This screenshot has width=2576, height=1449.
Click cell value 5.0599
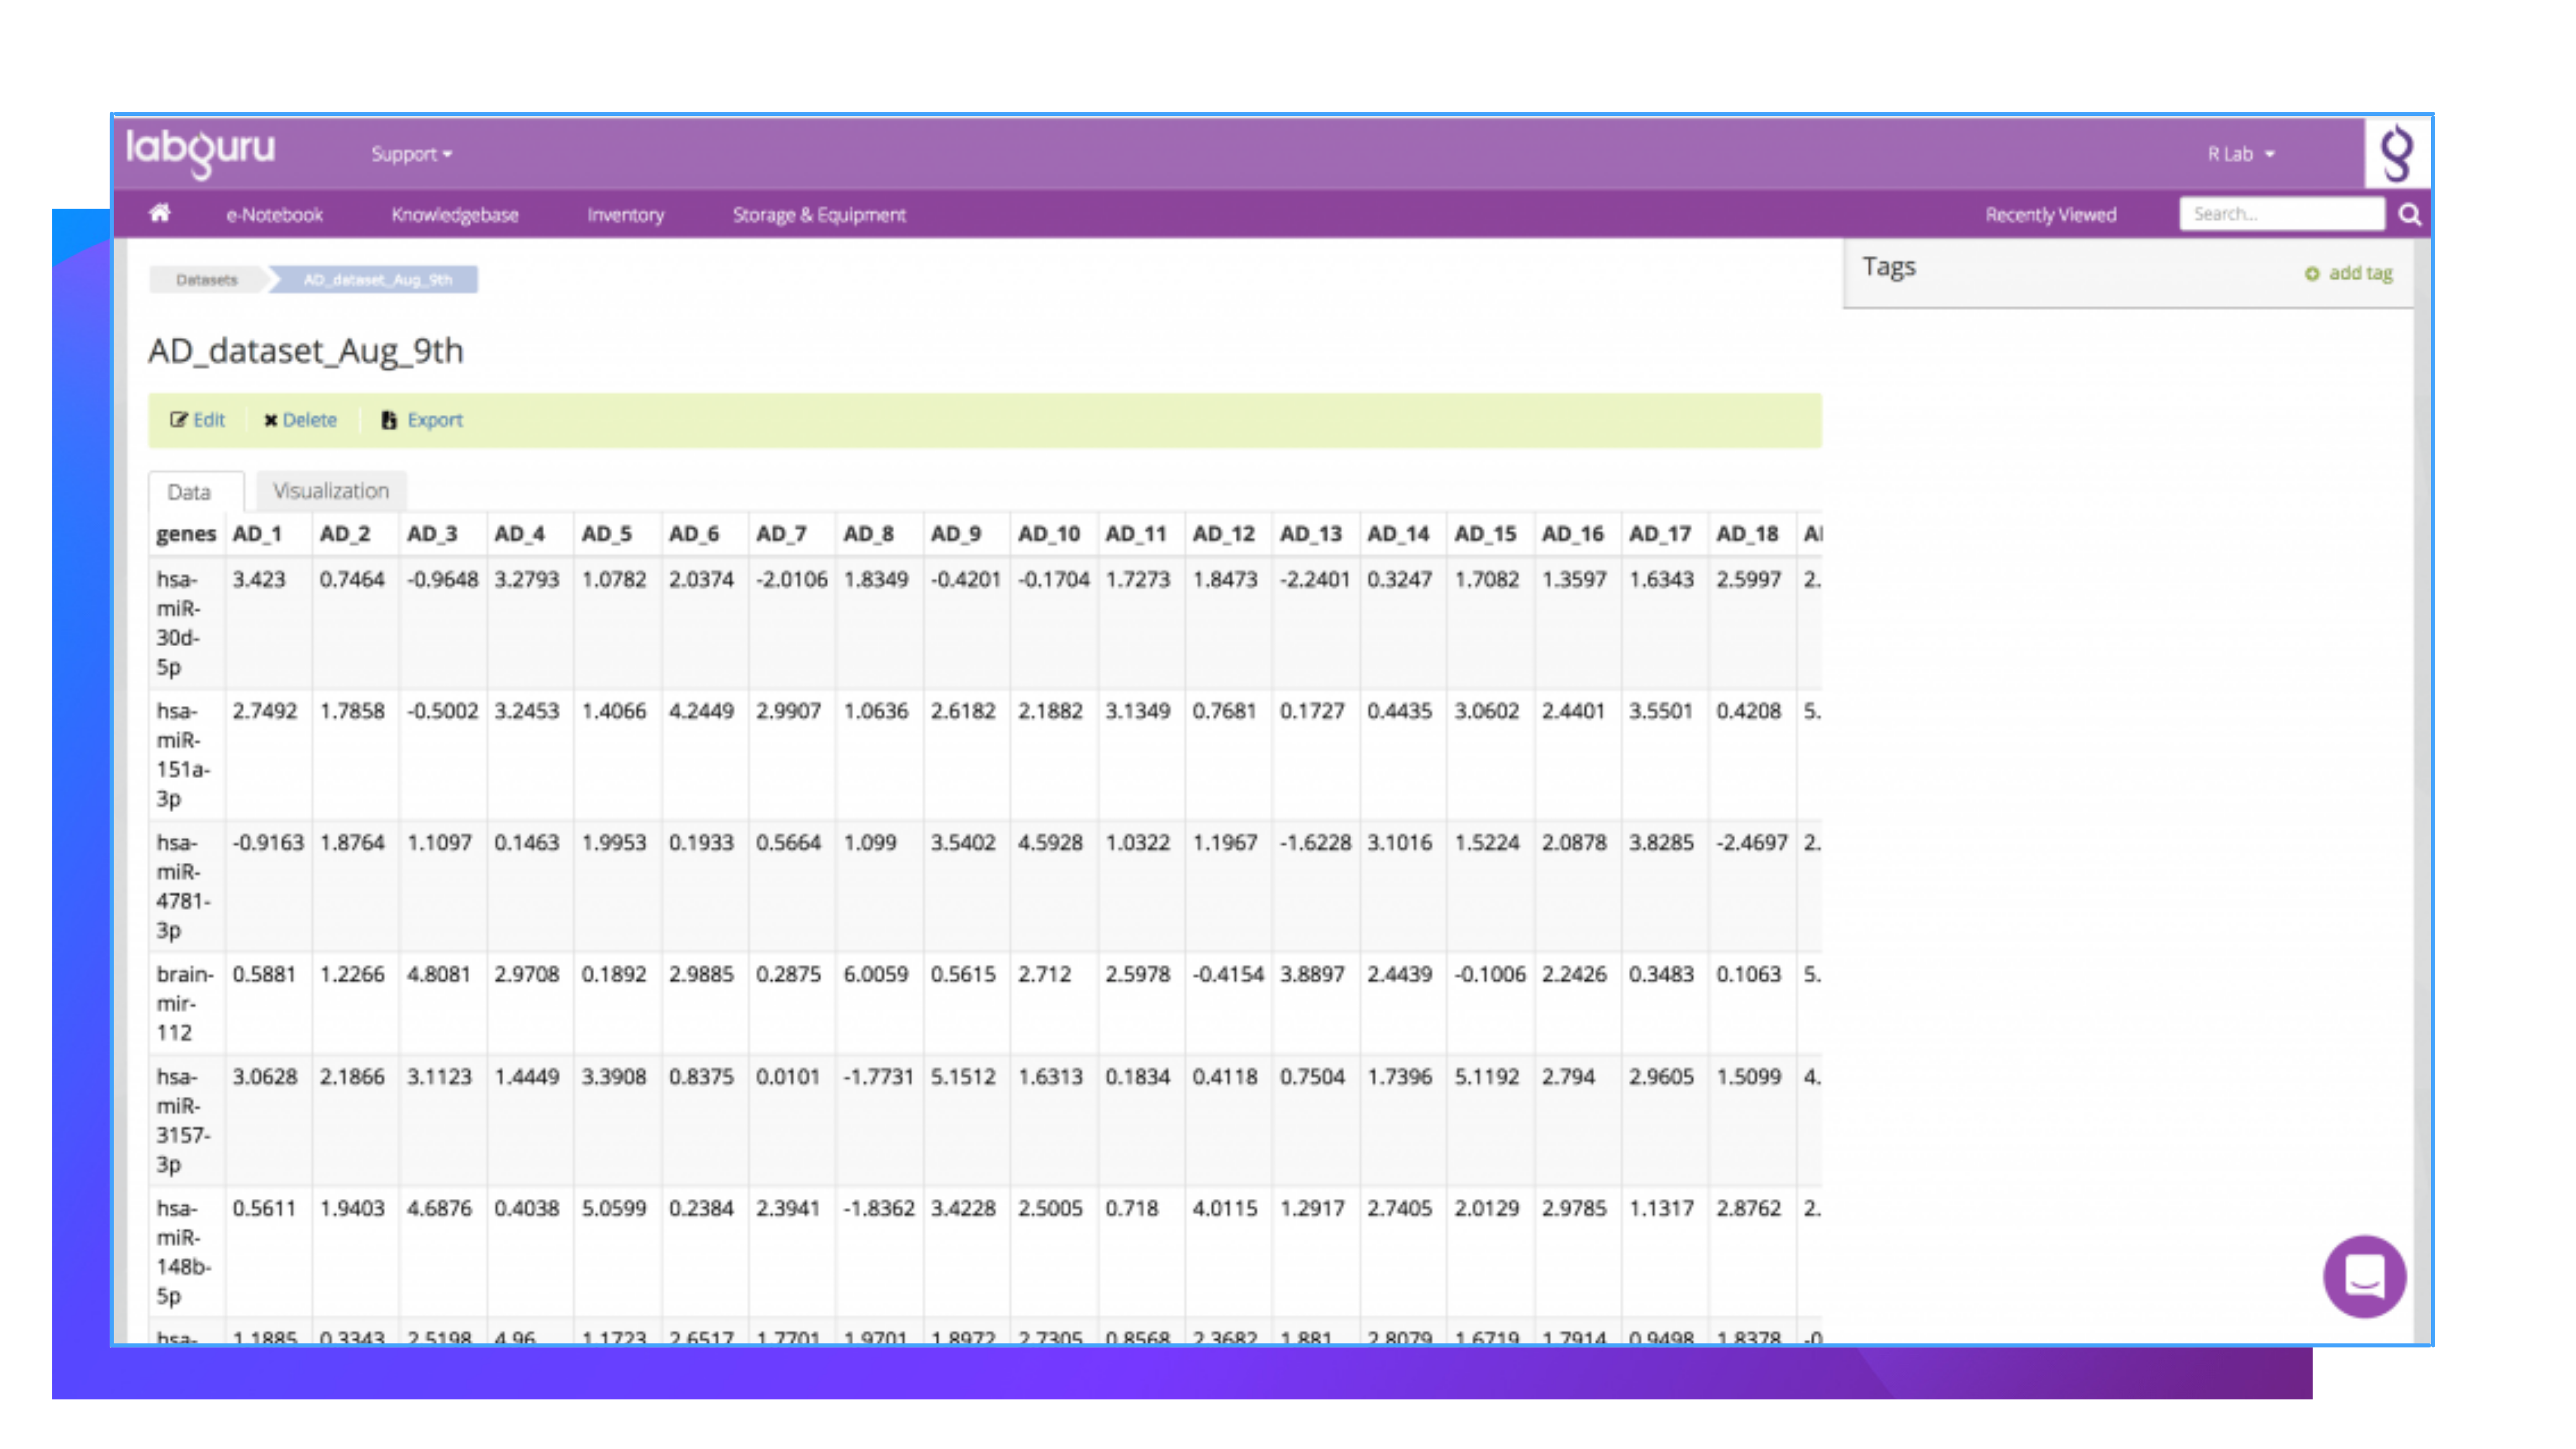(614, 1209)
